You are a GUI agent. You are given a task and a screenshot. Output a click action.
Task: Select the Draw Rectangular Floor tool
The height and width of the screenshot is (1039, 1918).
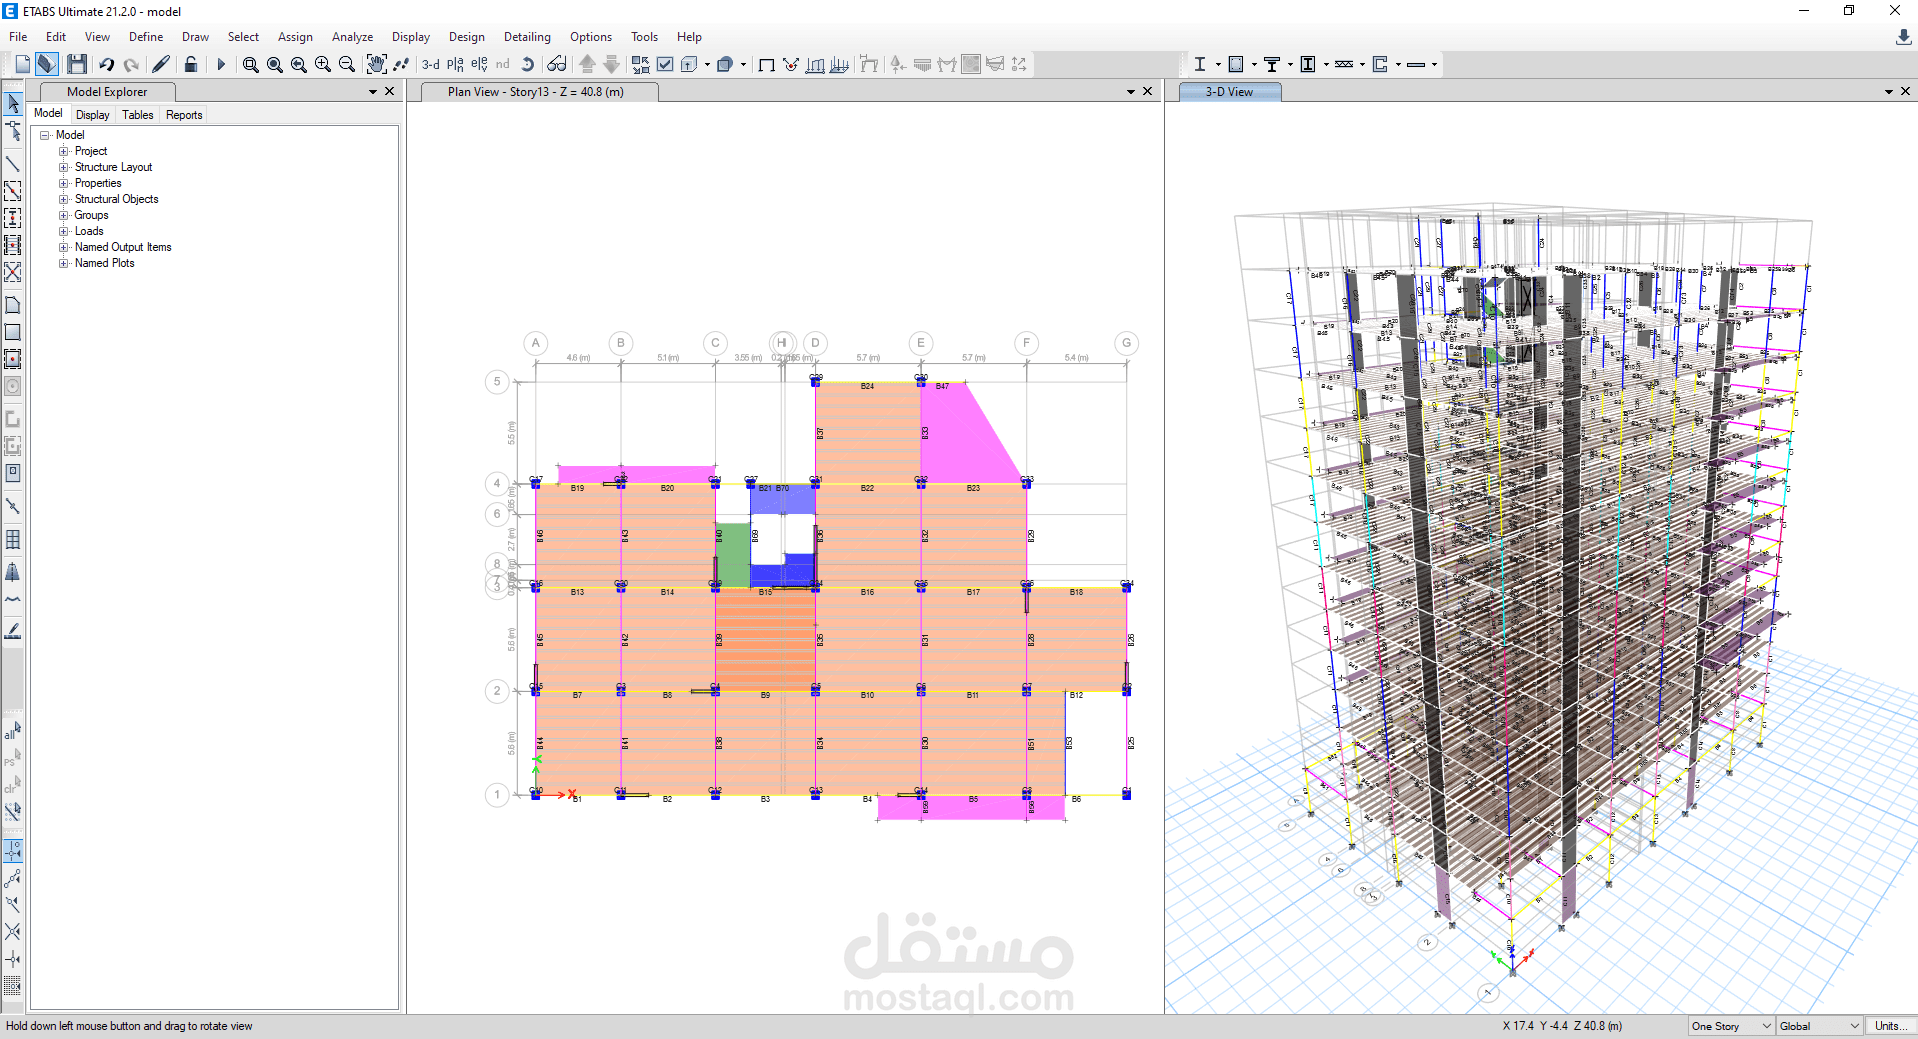(13, 332)
